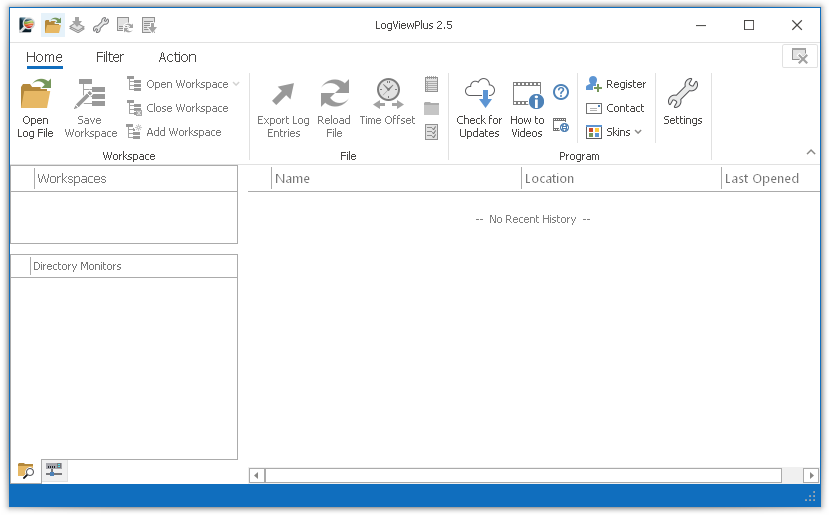The width and height of the screenshot is (839, 522).
Task: Open Log File from the ribbon
Action: point(35,110)
